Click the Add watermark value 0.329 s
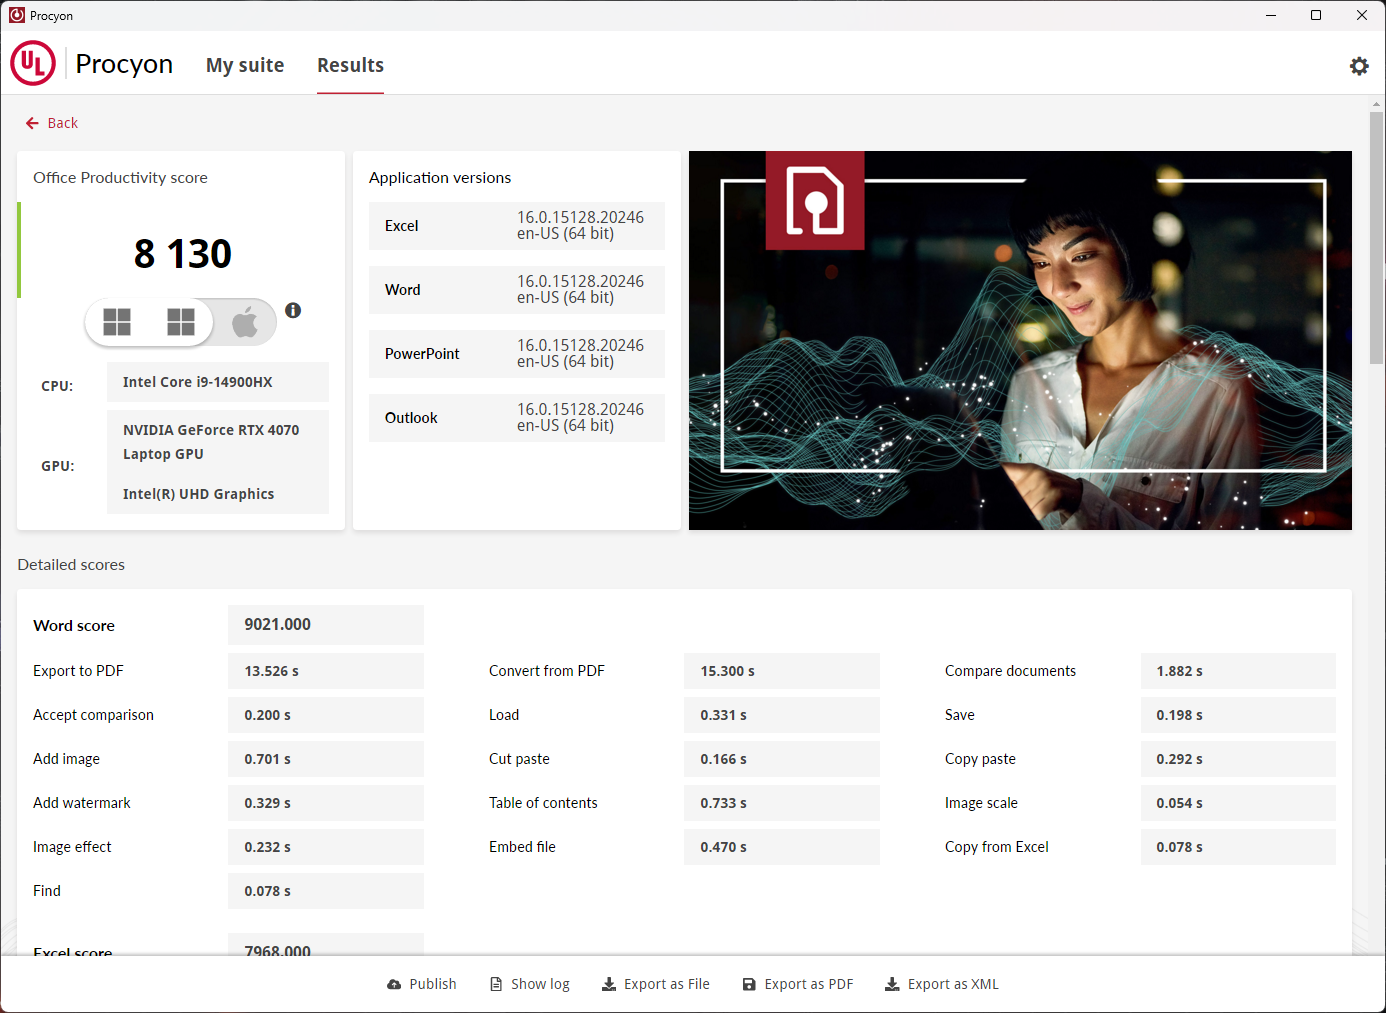 point(326,803)
